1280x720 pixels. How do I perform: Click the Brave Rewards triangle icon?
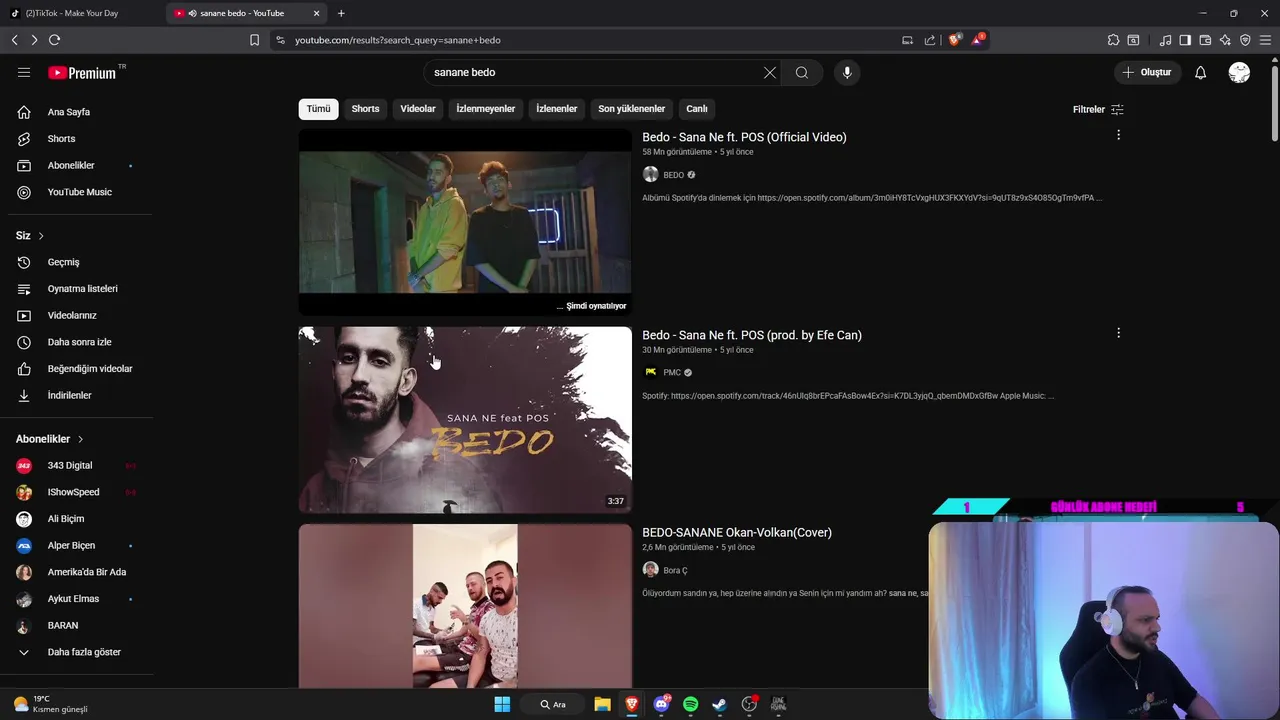pyautogui.click(x=978, y=40)
